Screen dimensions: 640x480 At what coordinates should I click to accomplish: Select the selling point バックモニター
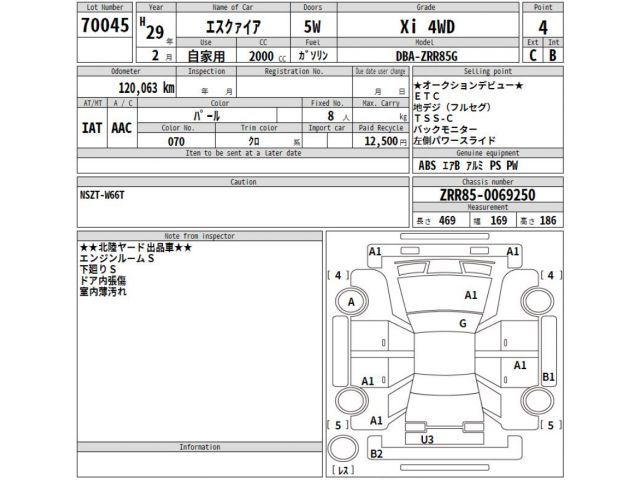point(445,129)
